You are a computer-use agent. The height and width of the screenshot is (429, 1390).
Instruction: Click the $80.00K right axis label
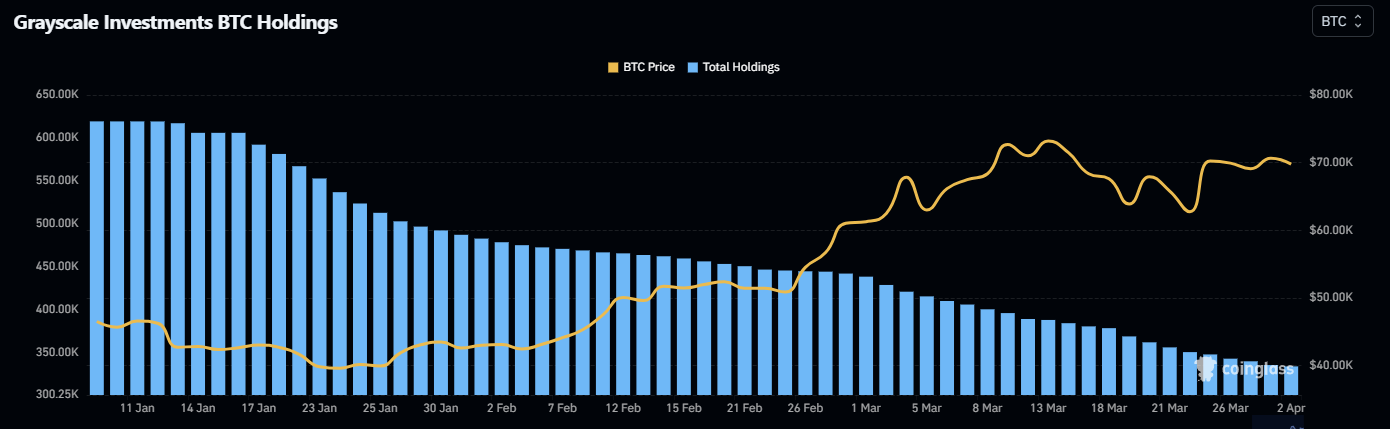point(1330,94)
